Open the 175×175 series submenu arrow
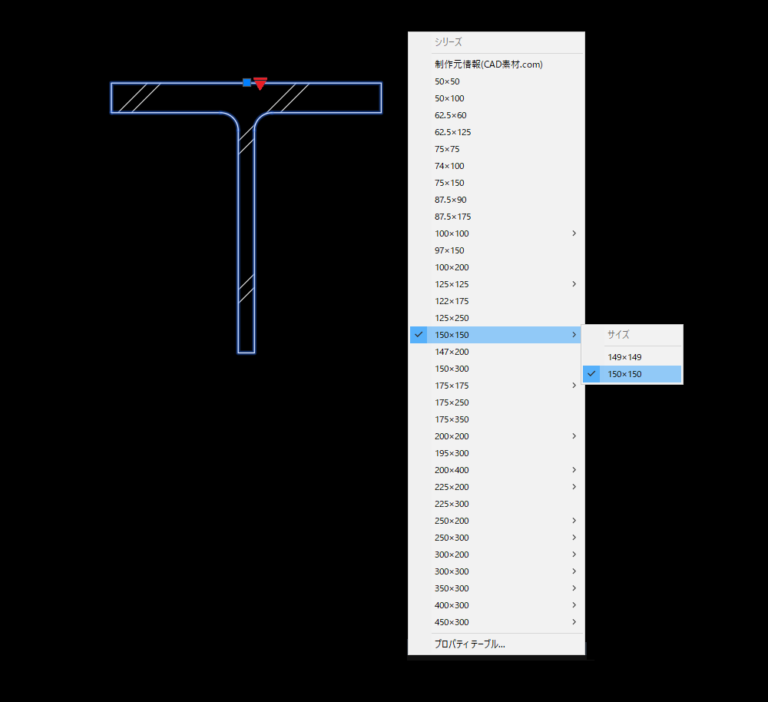 [573, 386]
